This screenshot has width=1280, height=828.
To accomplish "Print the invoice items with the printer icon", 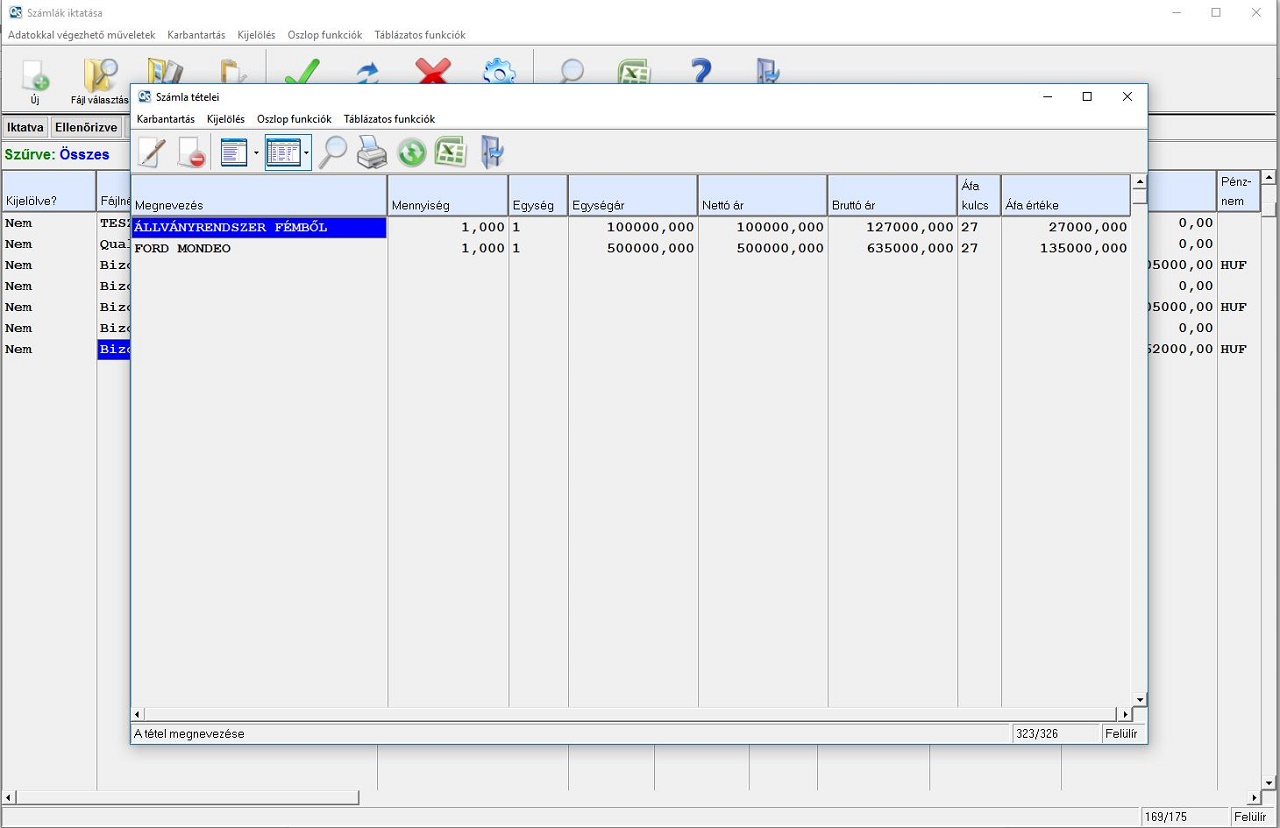I will 372,153.
